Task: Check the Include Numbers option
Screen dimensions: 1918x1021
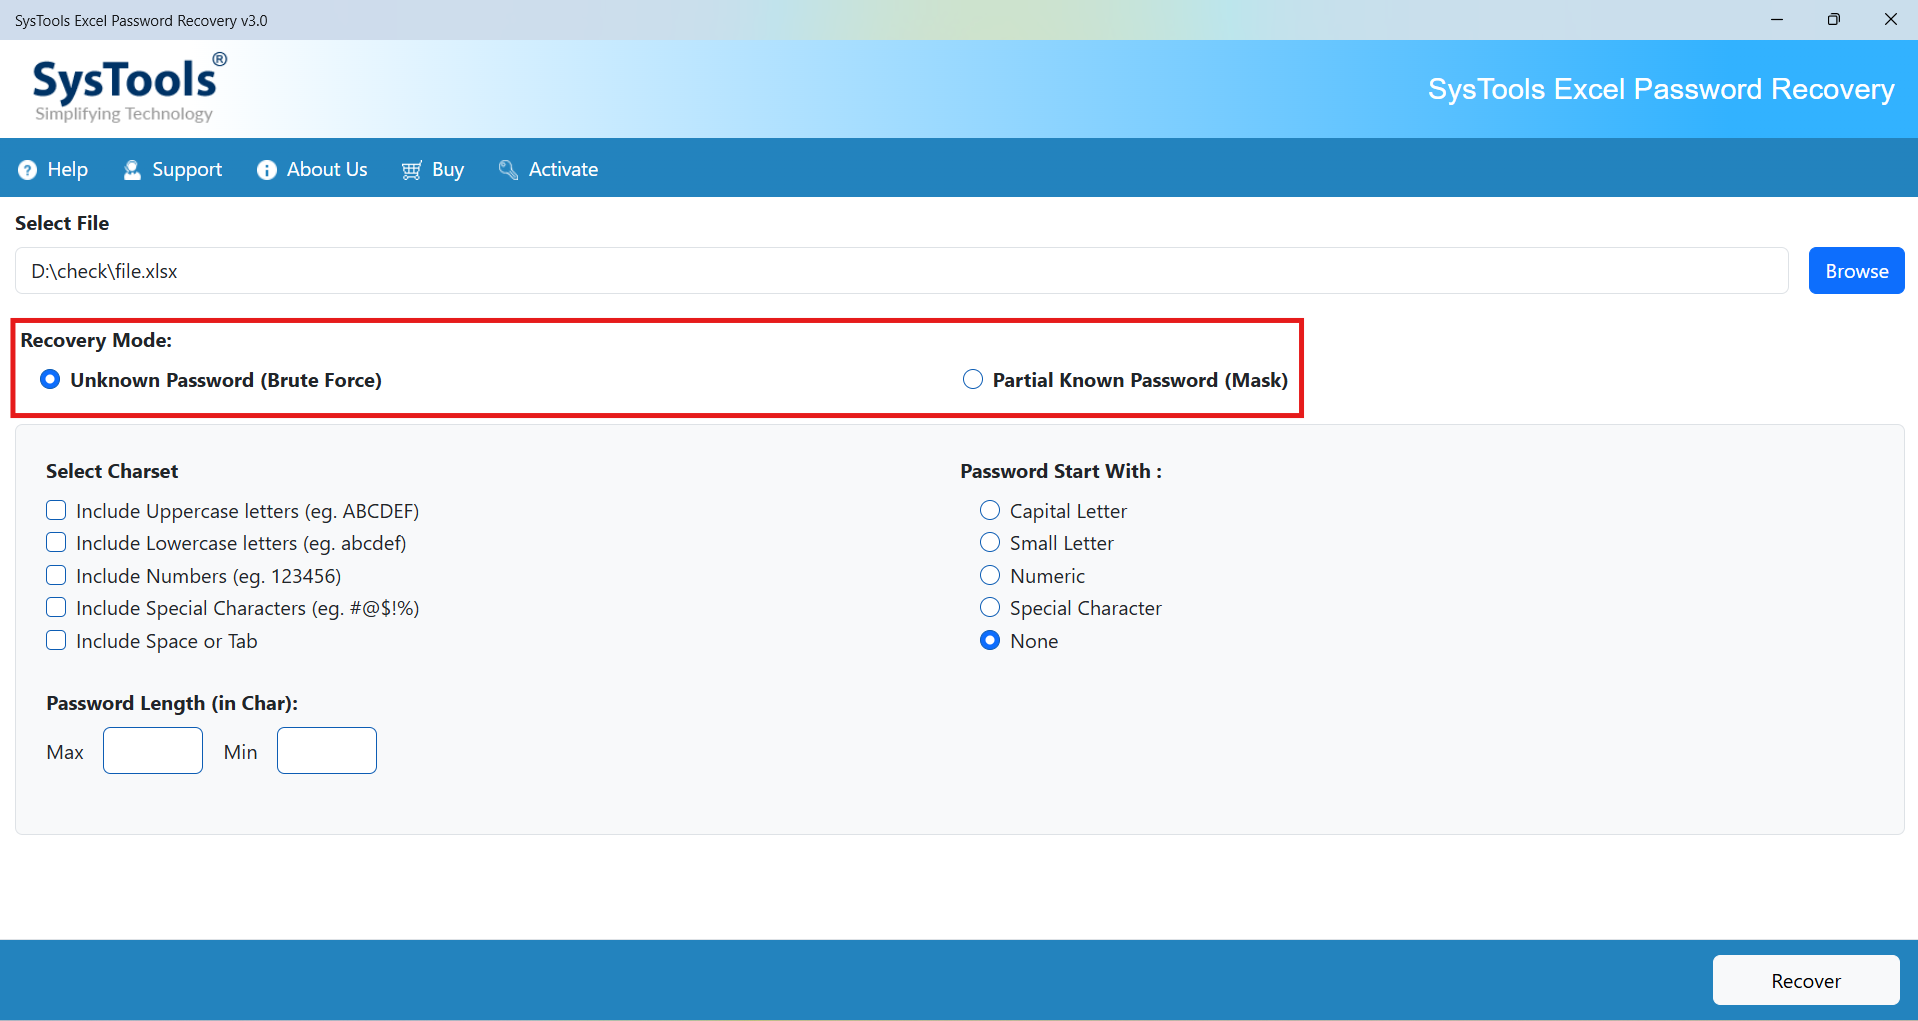Action: click(57, 576)
